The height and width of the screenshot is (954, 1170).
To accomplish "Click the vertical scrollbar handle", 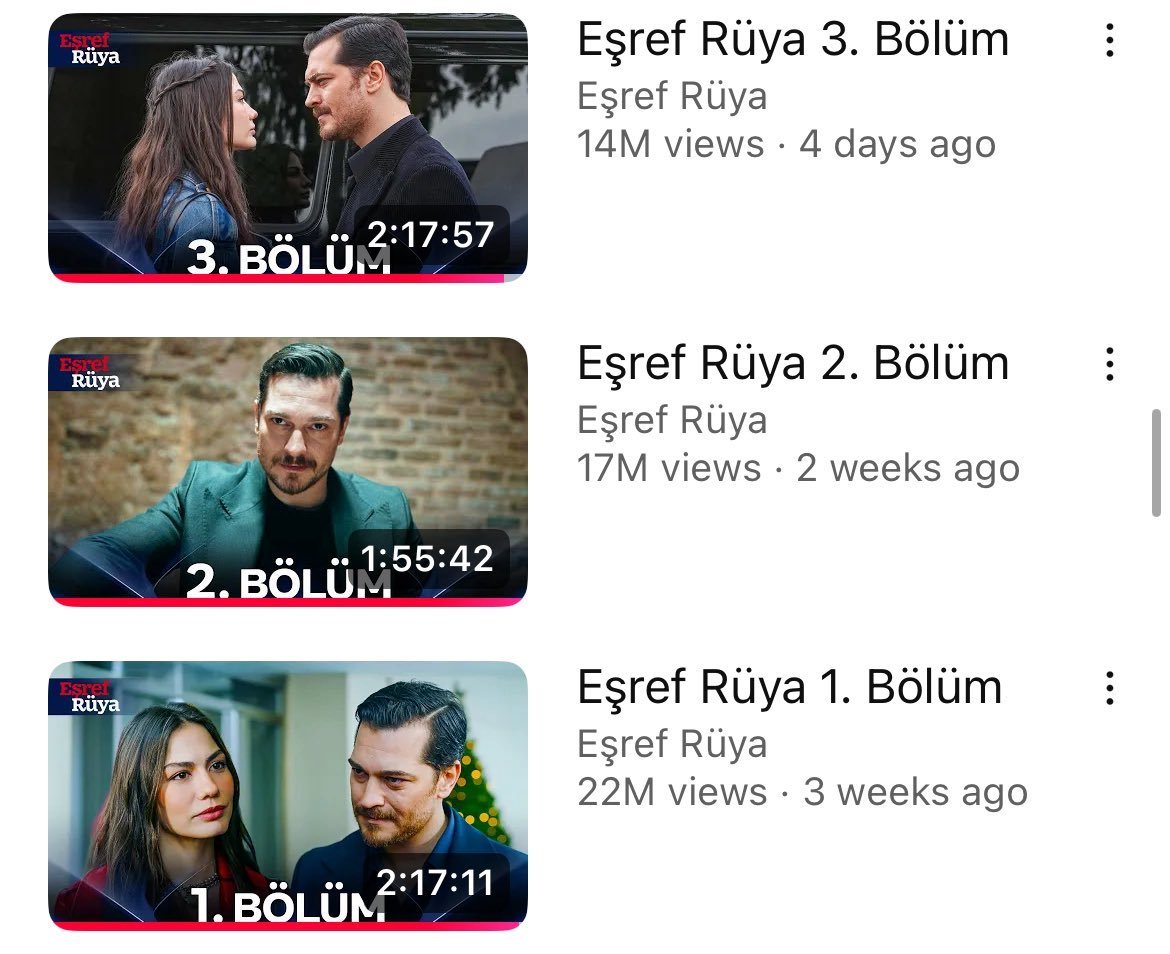I will (x=1156, y=462).
